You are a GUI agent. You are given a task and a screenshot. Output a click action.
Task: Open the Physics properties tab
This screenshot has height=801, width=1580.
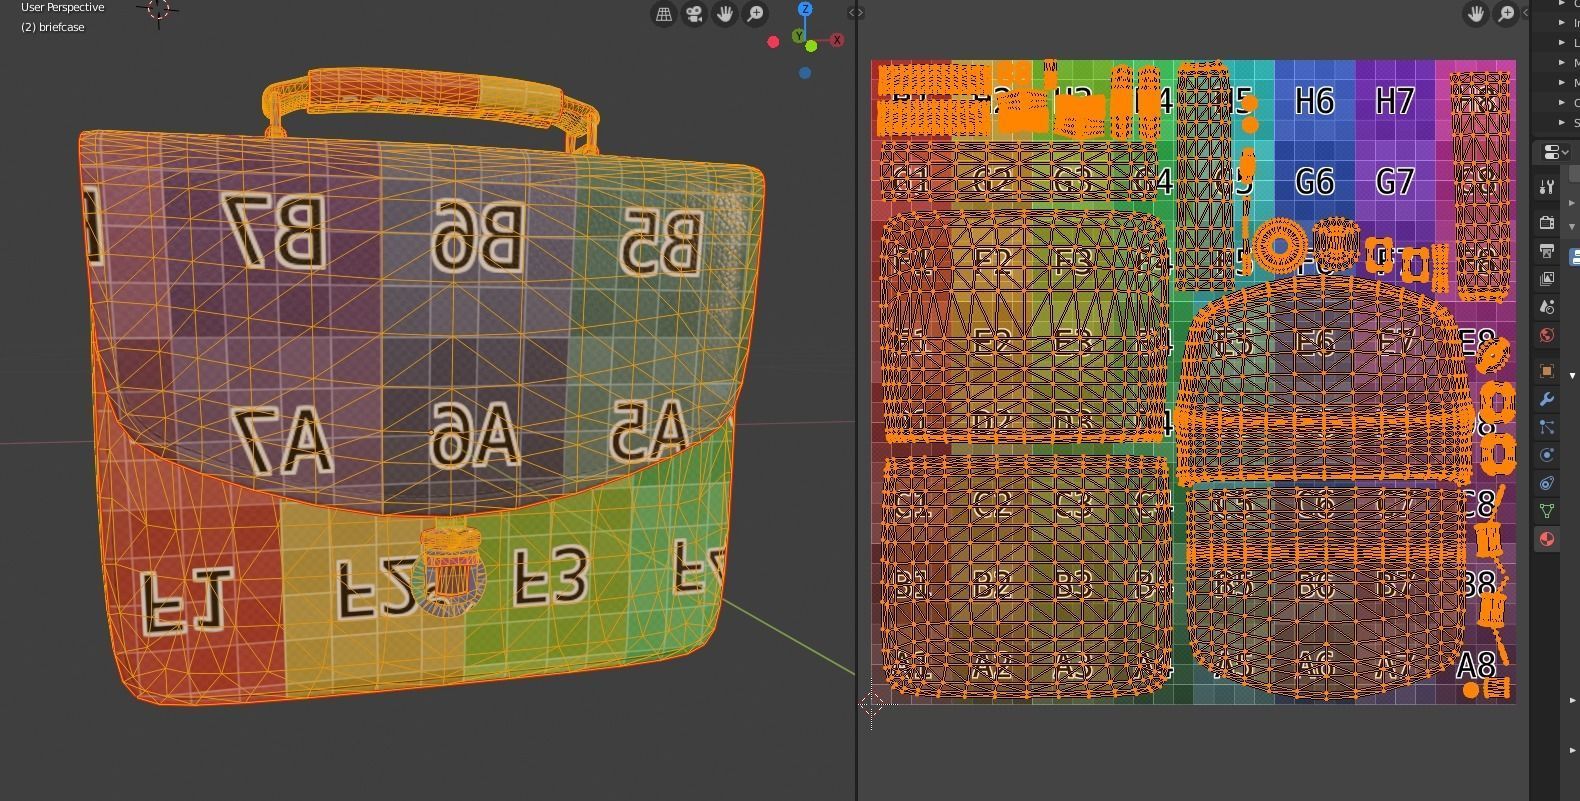point(1547,455)
